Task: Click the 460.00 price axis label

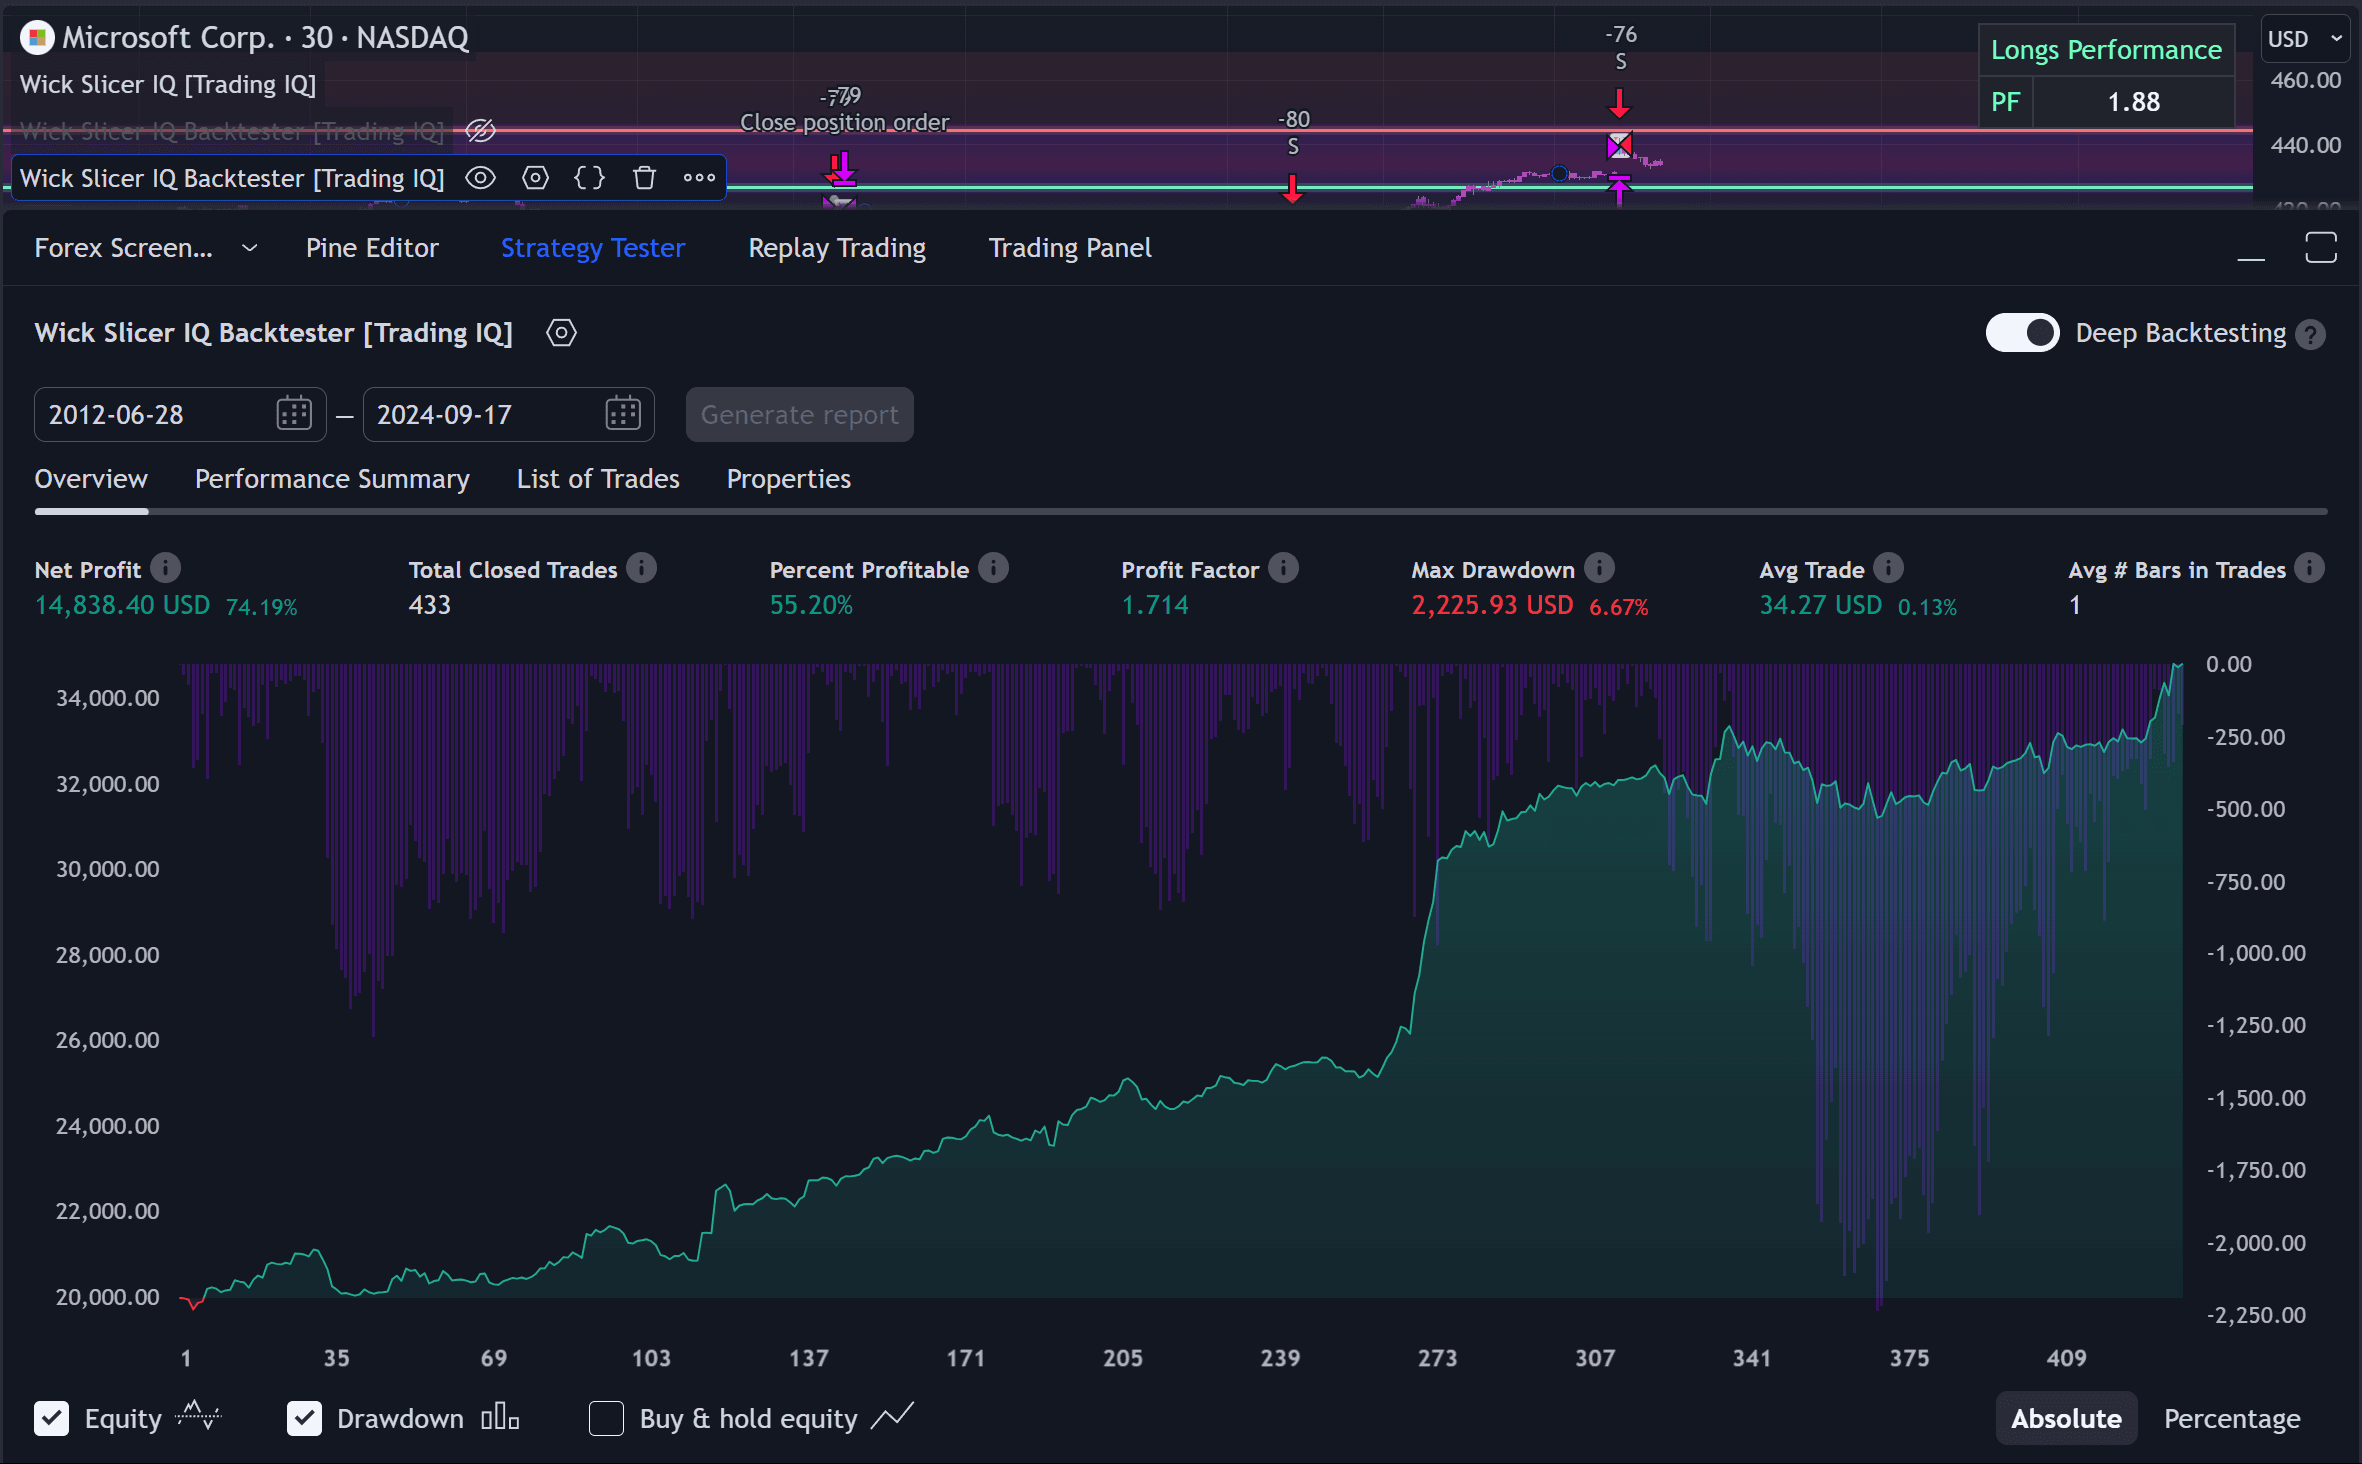Action: point(2306,80)
